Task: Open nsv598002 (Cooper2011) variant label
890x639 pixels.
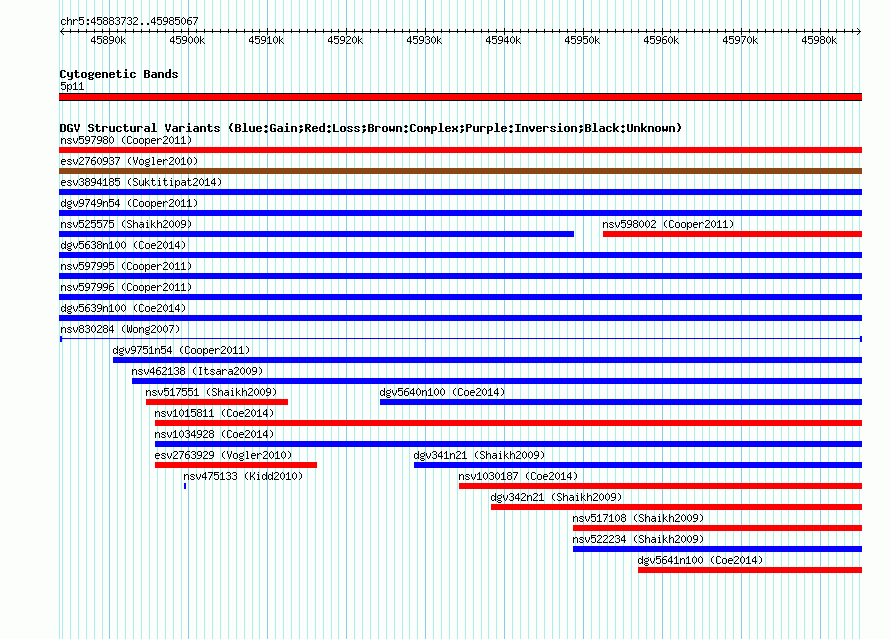Action: click(x=668, y=224)
